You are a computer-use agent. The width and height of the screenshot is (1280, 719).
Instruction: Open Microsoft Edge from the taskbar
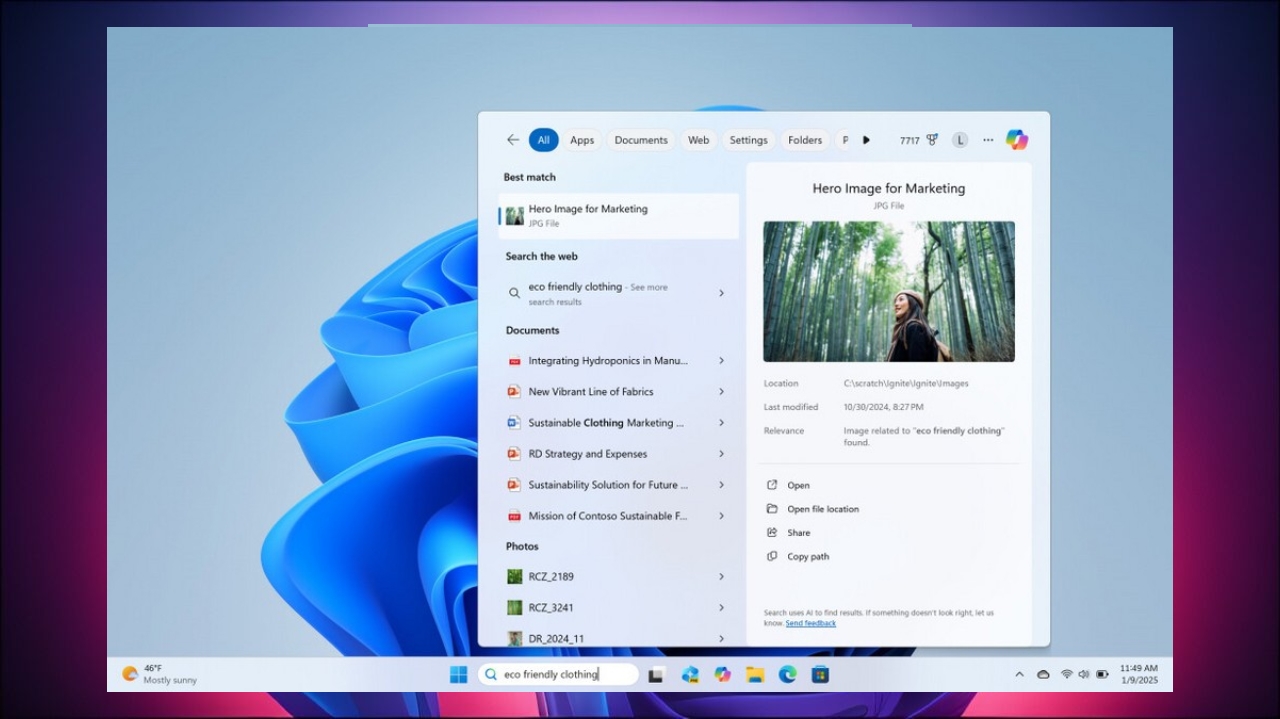[787, 674]
